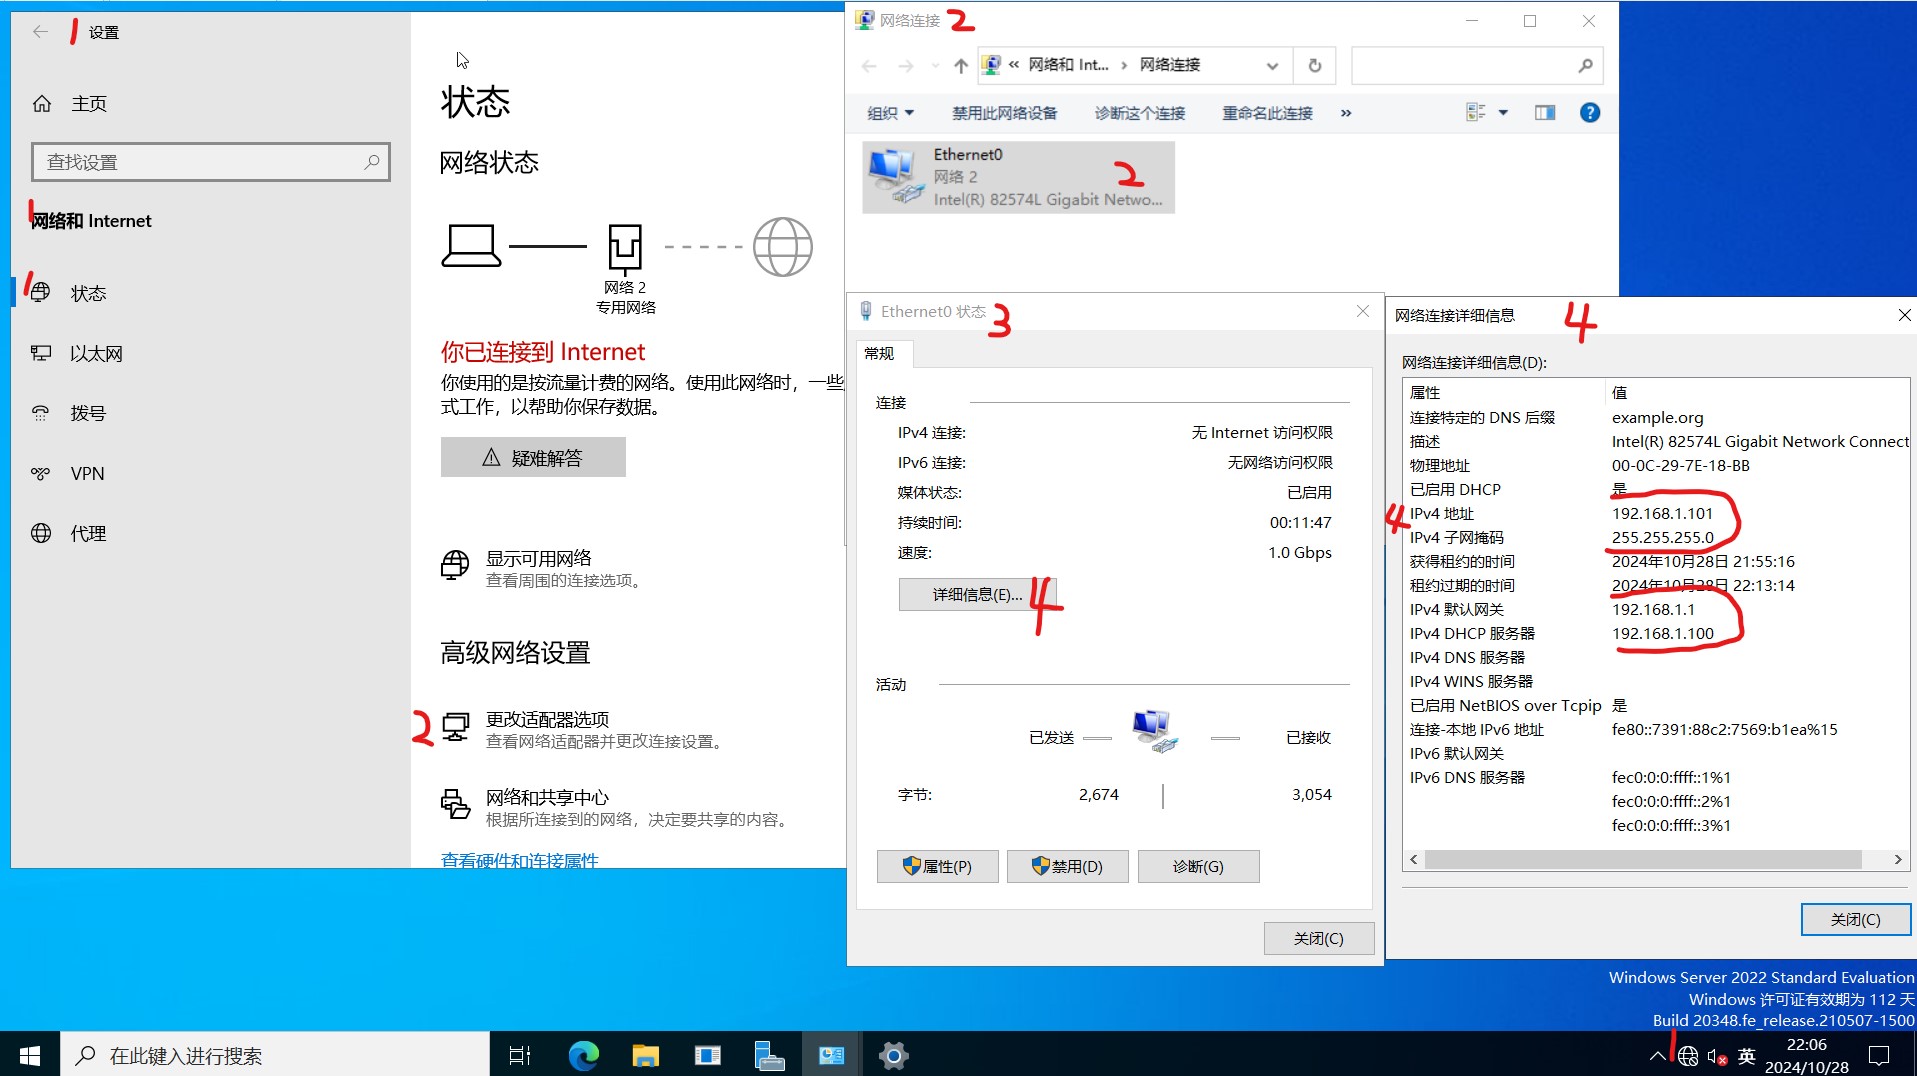
Task: Switch to the 常规 tab in Ethernet0 status
Action: coord(881,354)
